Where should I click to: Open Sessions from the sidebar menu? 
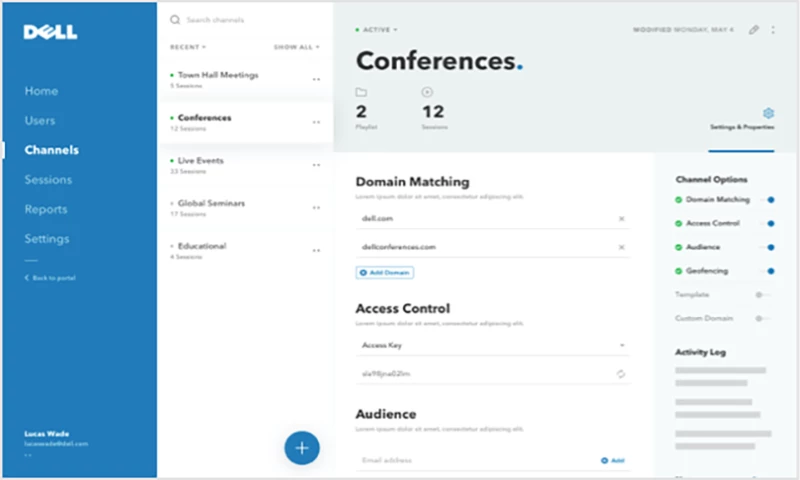(48, 180)
